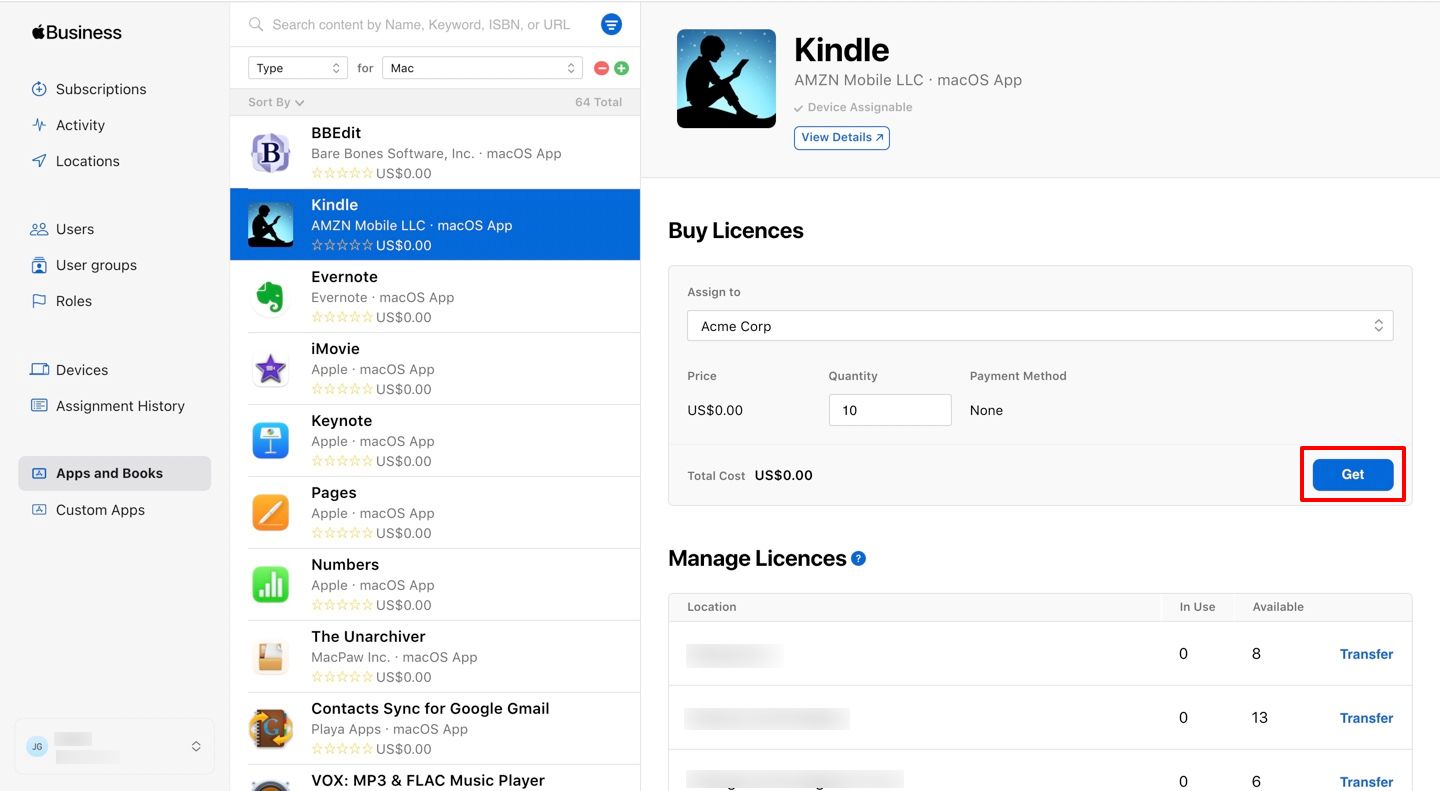Open the Custom Apps icon
This screenshot has height=791, width=1440.
point(39,510)
